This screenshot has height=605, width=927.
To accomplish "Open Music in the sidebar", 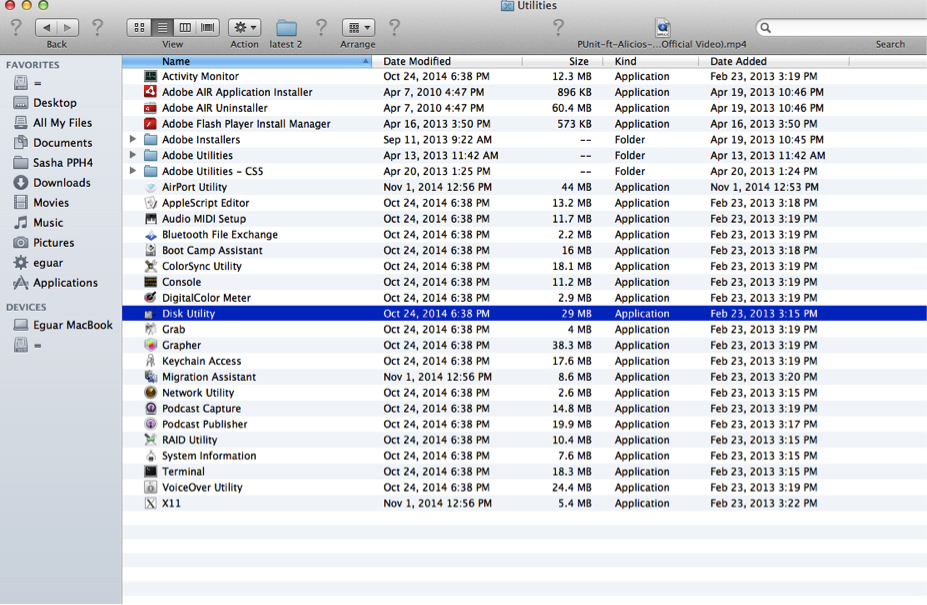I will (x=48, y=223).
